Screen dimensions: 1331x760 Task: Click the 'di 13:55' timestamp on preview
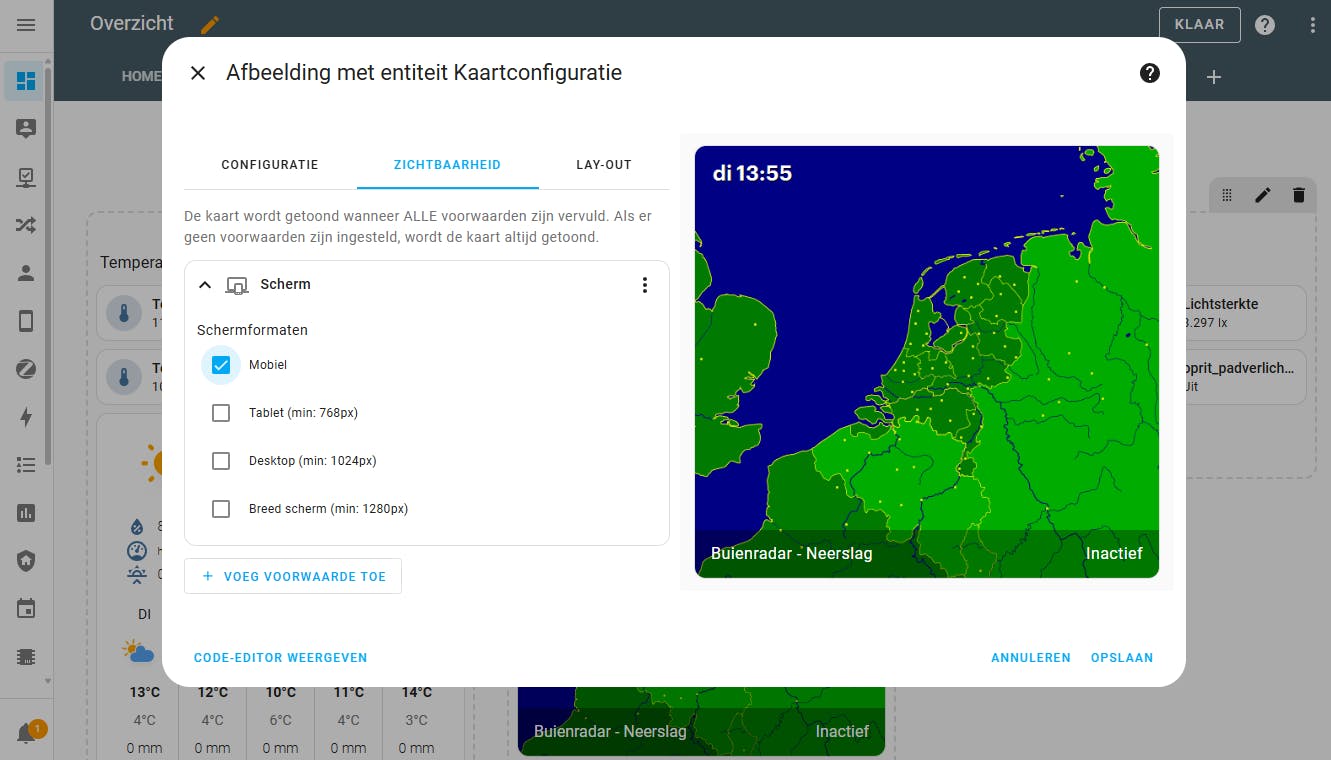point(752,173)
